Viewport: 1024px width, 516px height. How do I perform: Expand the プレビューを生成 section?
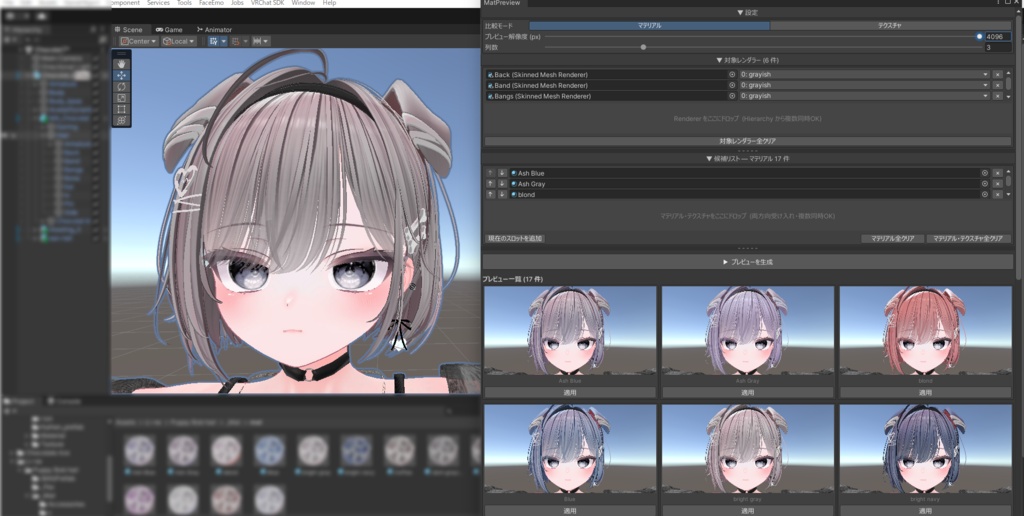click(747, 262)
